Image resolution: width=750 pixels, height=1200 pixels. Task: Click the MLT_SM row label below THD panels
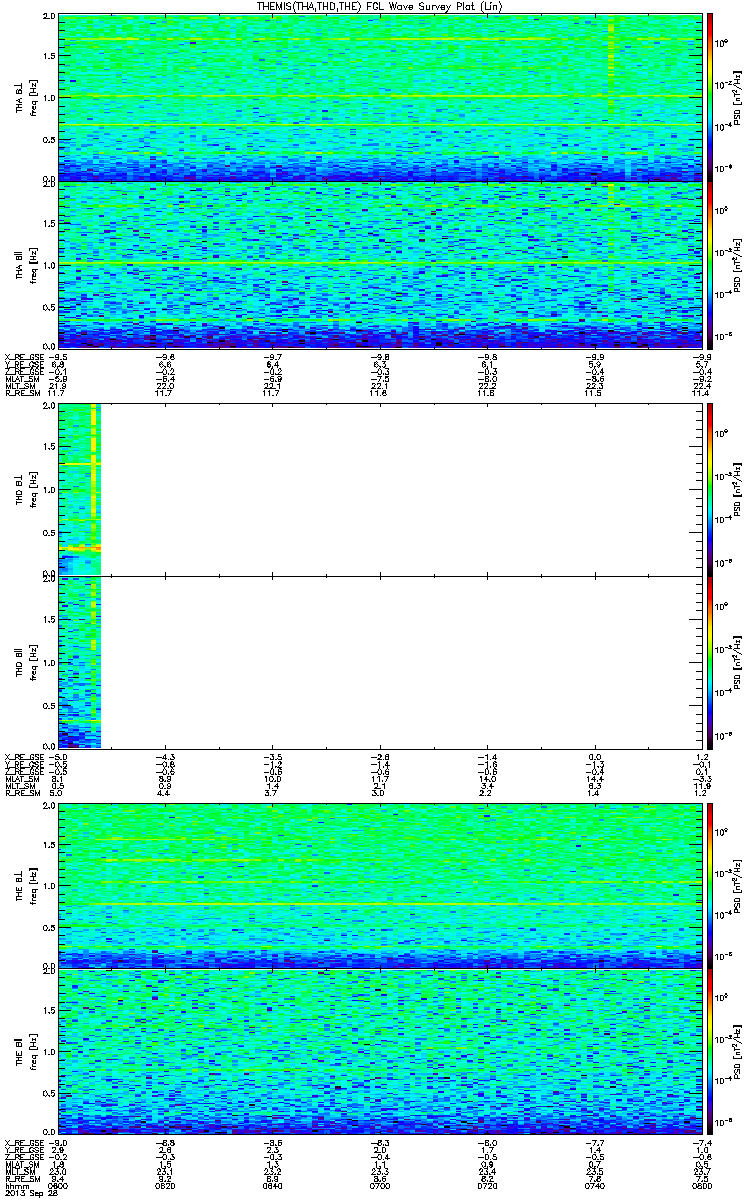(x=20, y=788)
